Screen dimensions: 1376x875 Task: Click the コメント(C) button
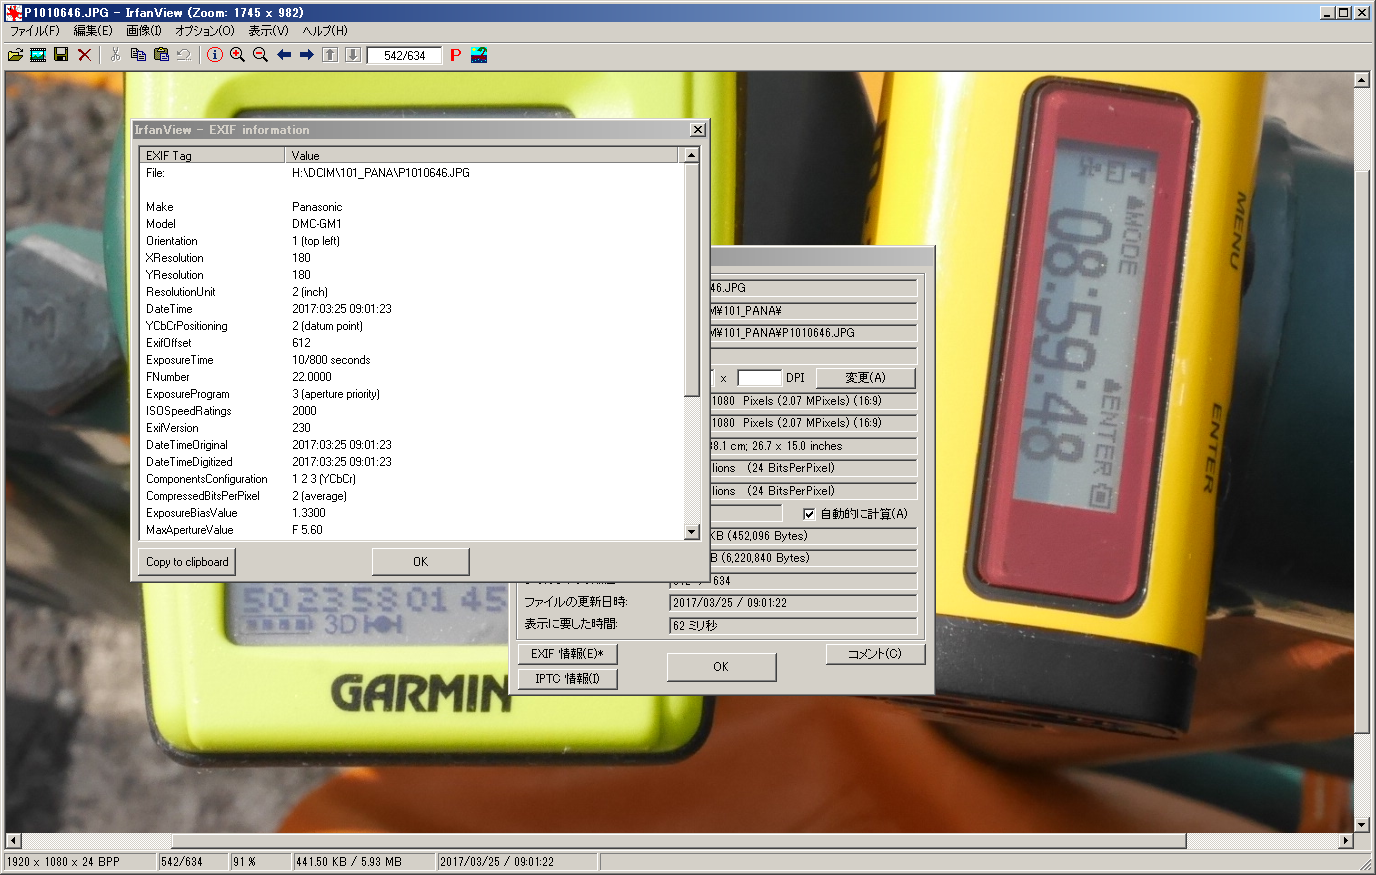tap(875, 654)
